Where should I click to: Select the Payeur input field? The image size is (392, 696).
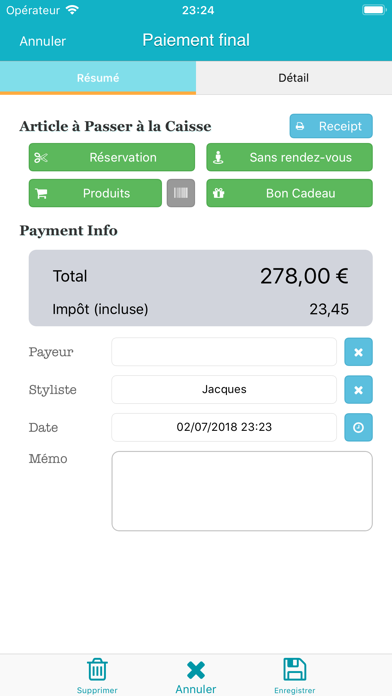click(x=224, y=352)
